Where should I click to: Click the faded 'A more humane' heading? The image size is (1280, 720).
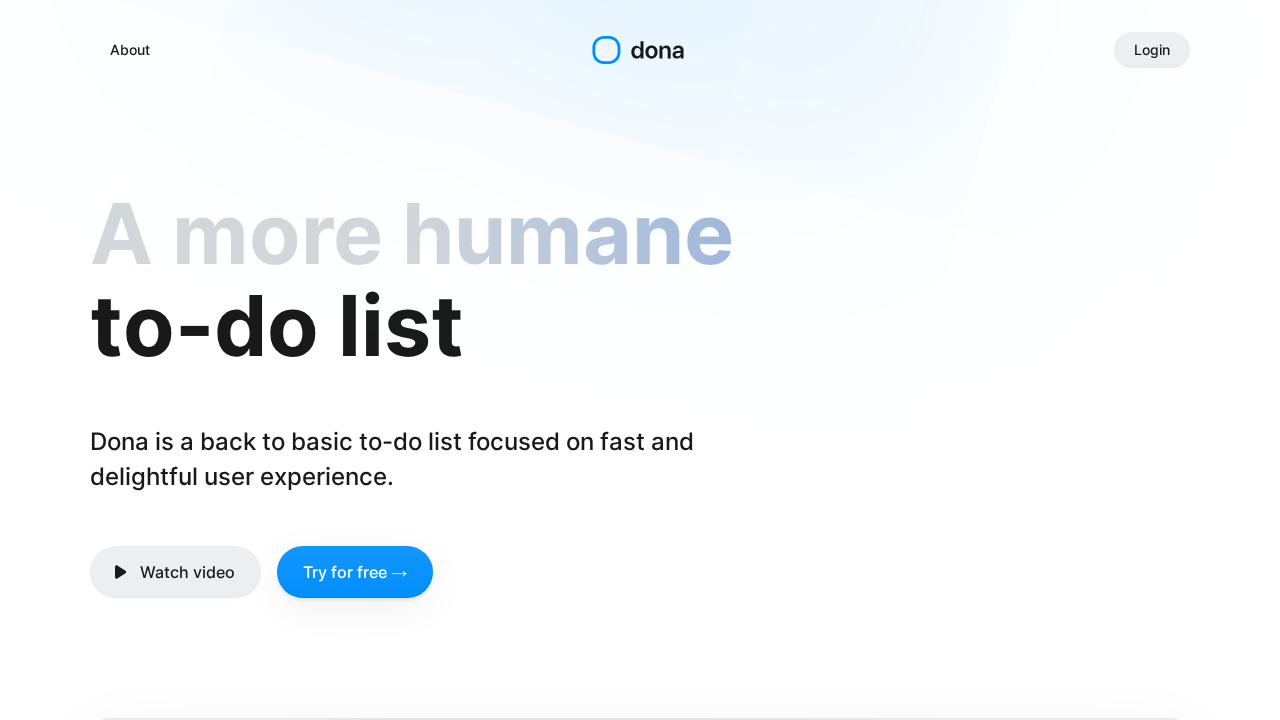pyautogui.click(x=411, y=234)
